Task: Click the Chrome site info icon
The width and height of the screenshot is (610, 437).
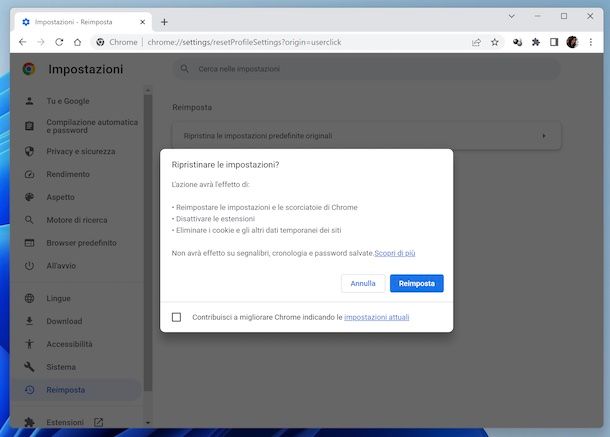Action: tap(100, 42)
